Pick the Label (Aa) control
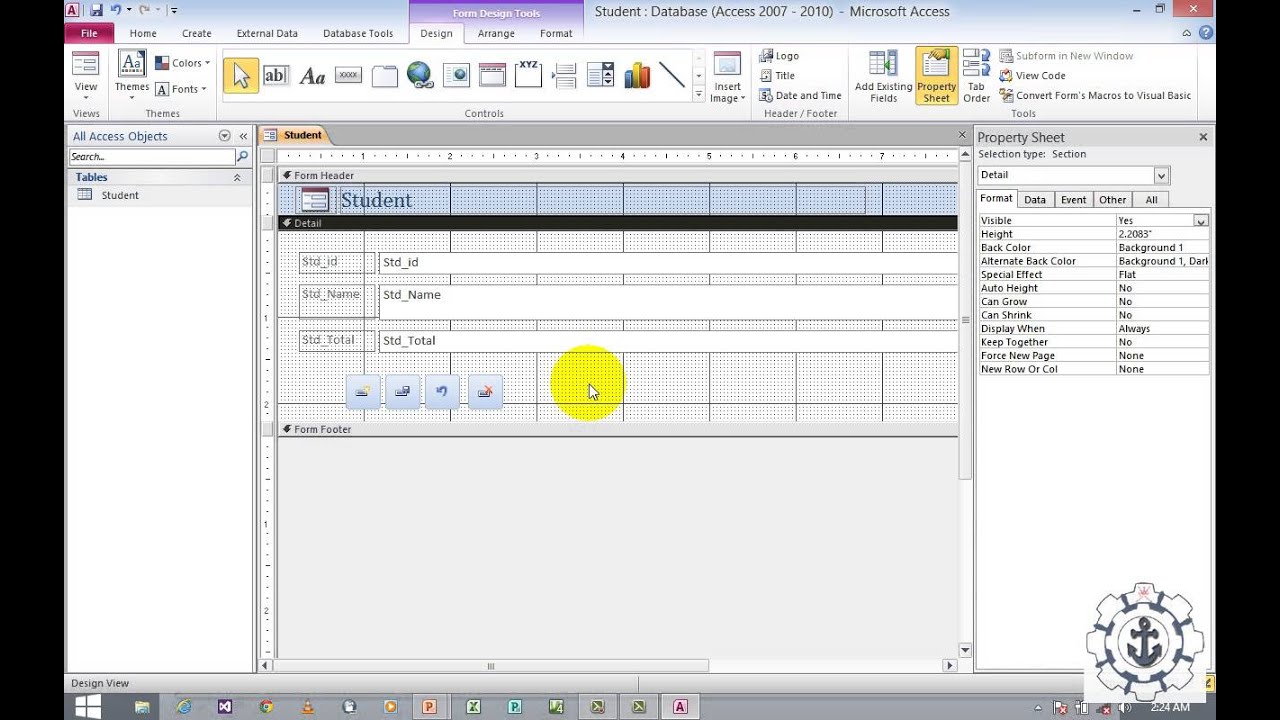 pyautogui.click(x=312, y=76)
